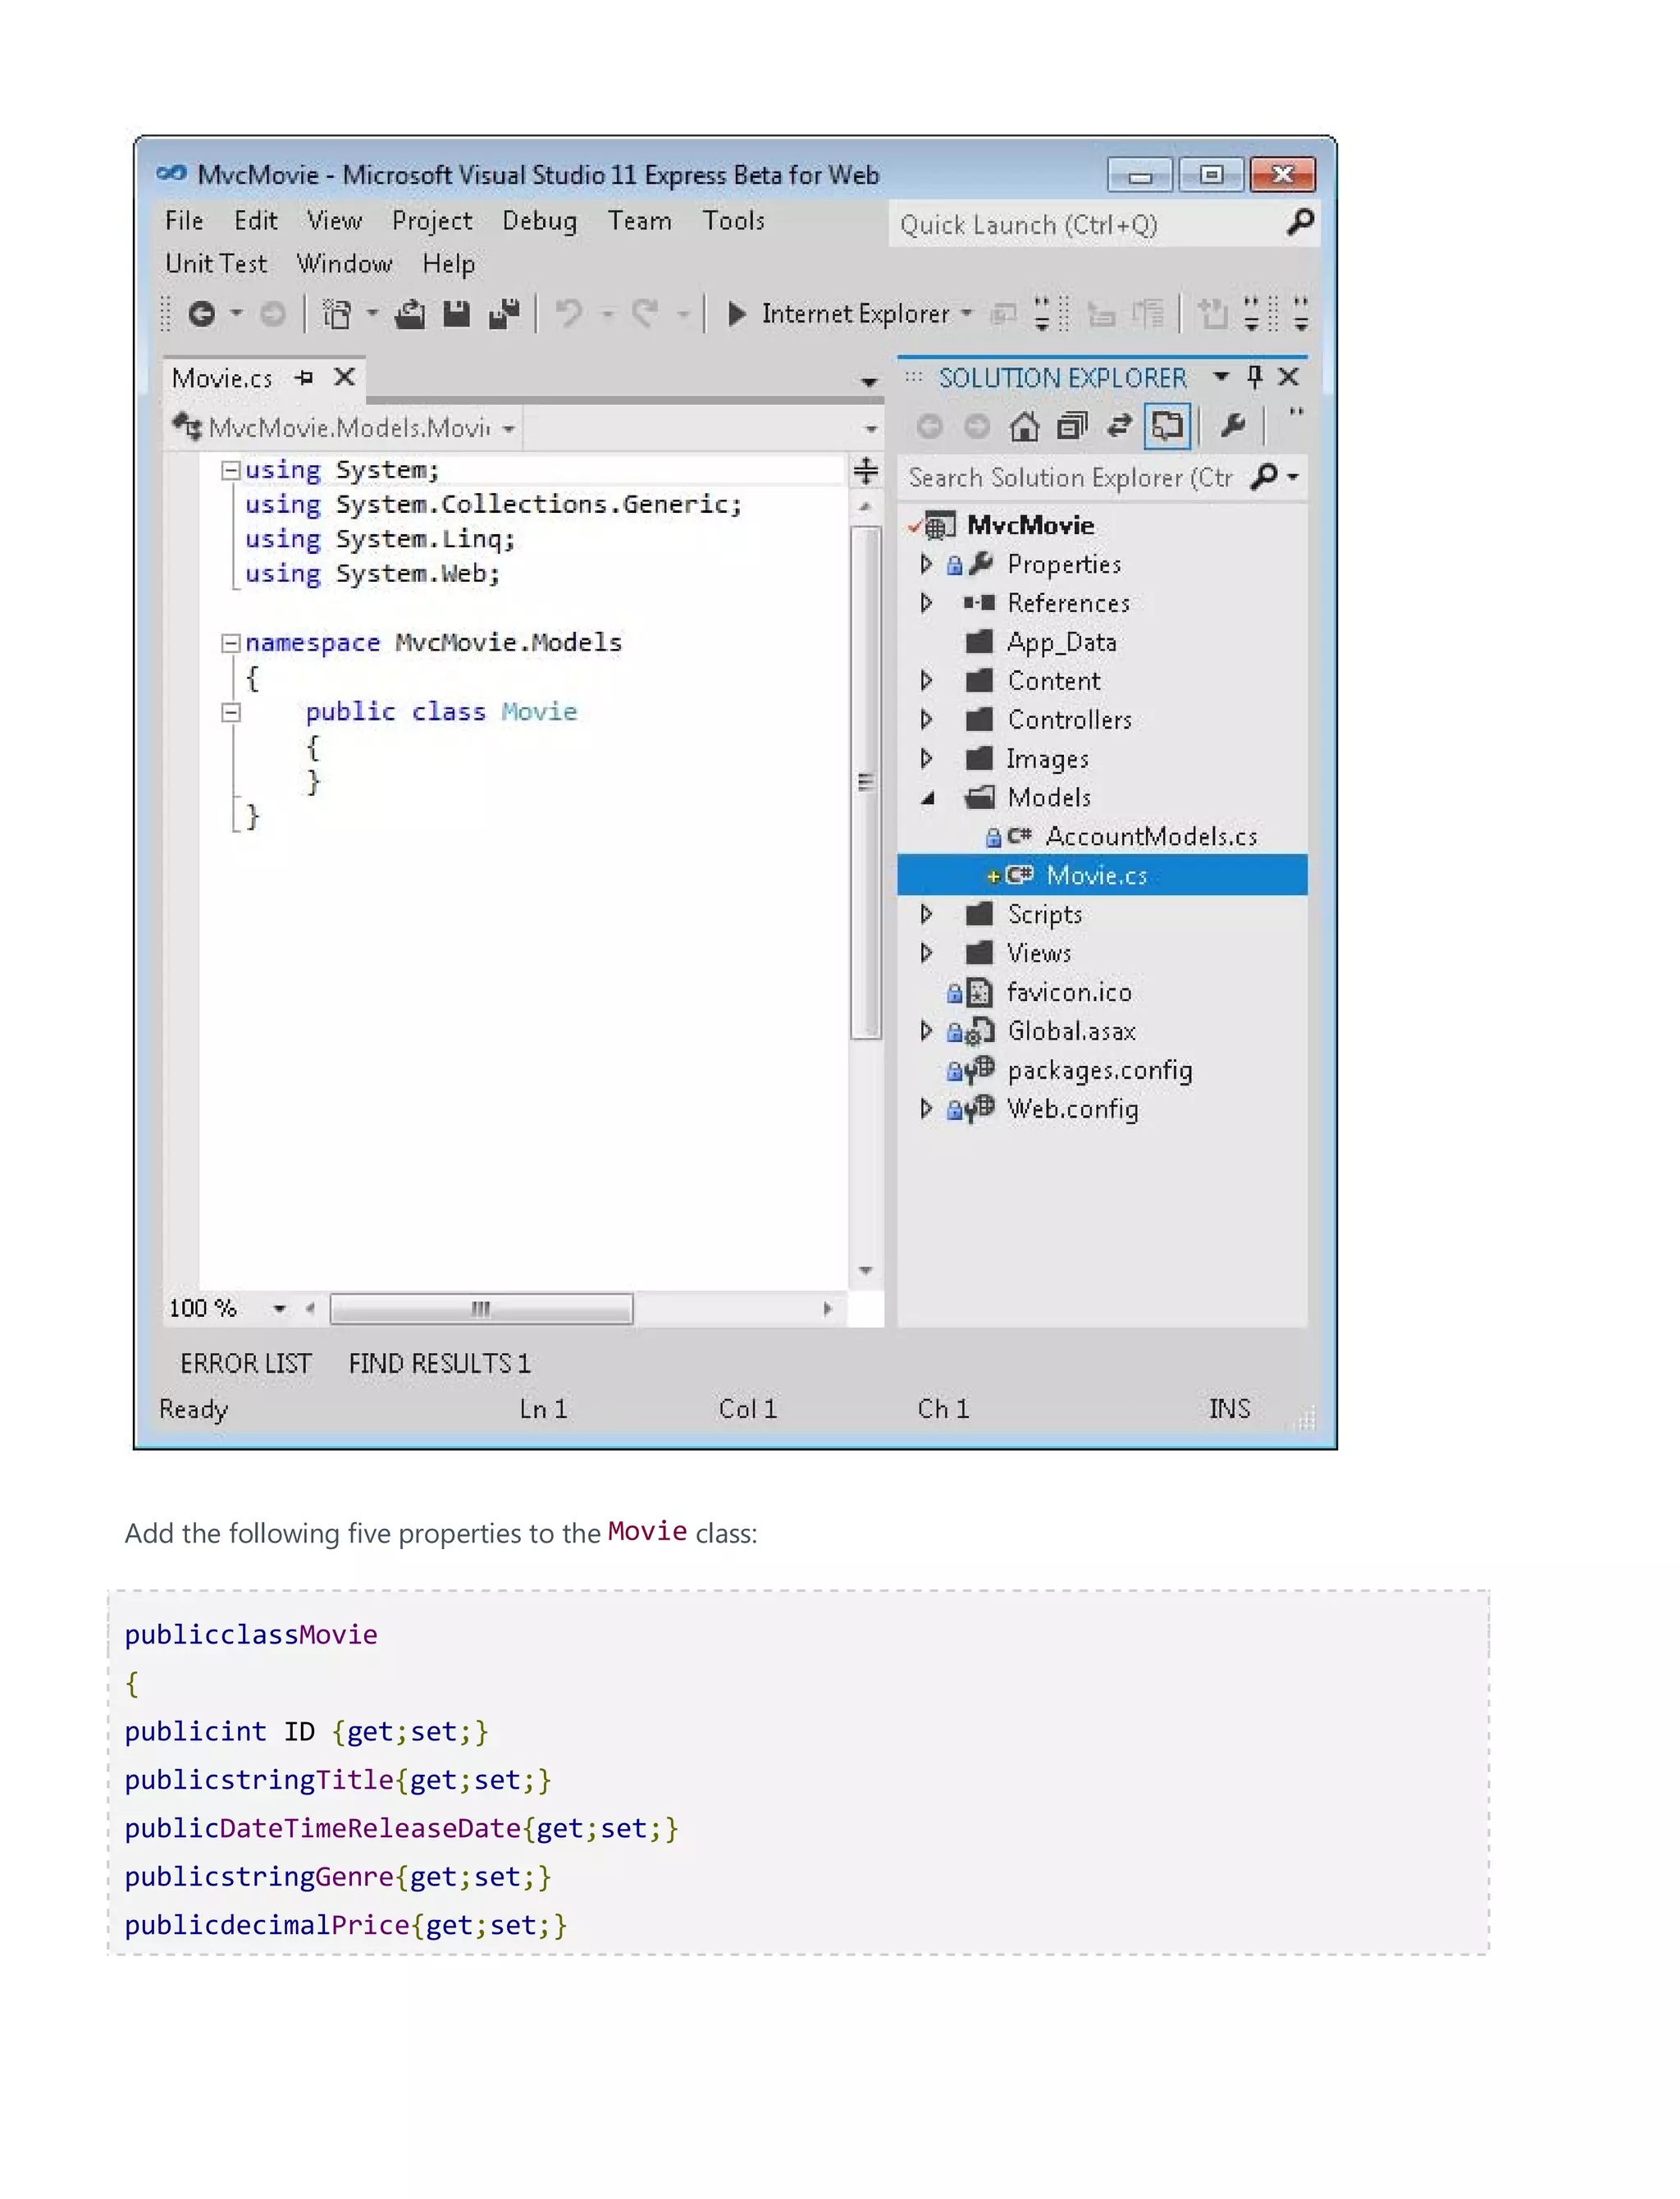Collapse the Models folder
This screenshot has width=1680, height=2199.
[927, 798]
